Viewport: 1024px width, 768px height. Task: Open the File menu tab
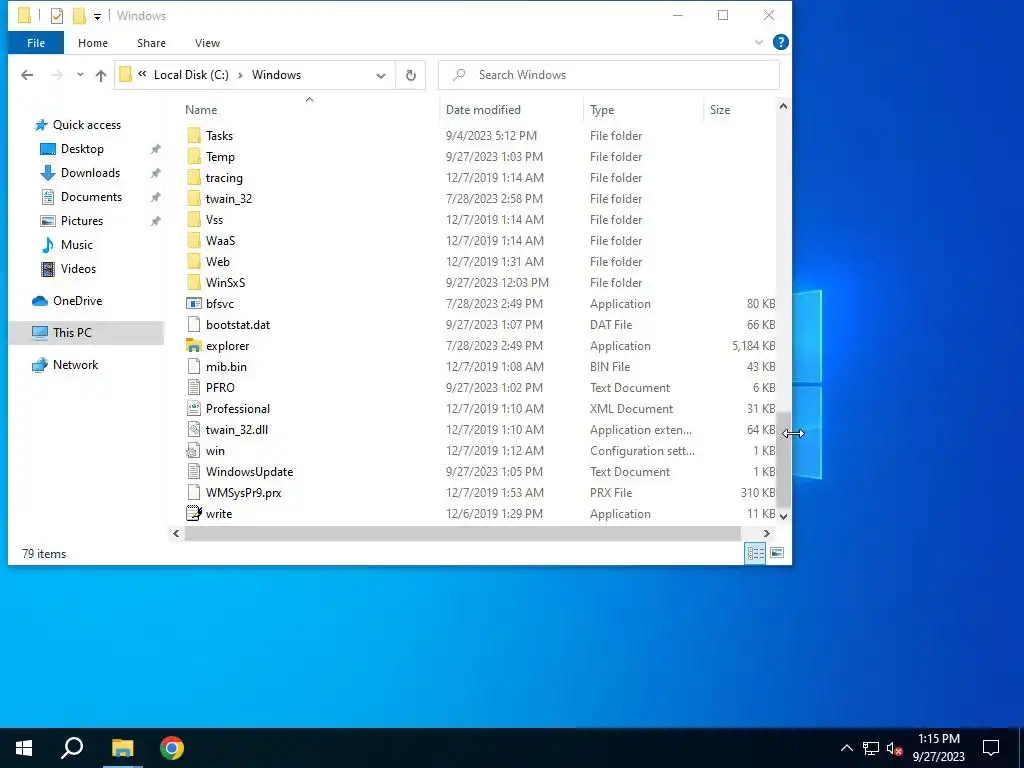point(36,43)
